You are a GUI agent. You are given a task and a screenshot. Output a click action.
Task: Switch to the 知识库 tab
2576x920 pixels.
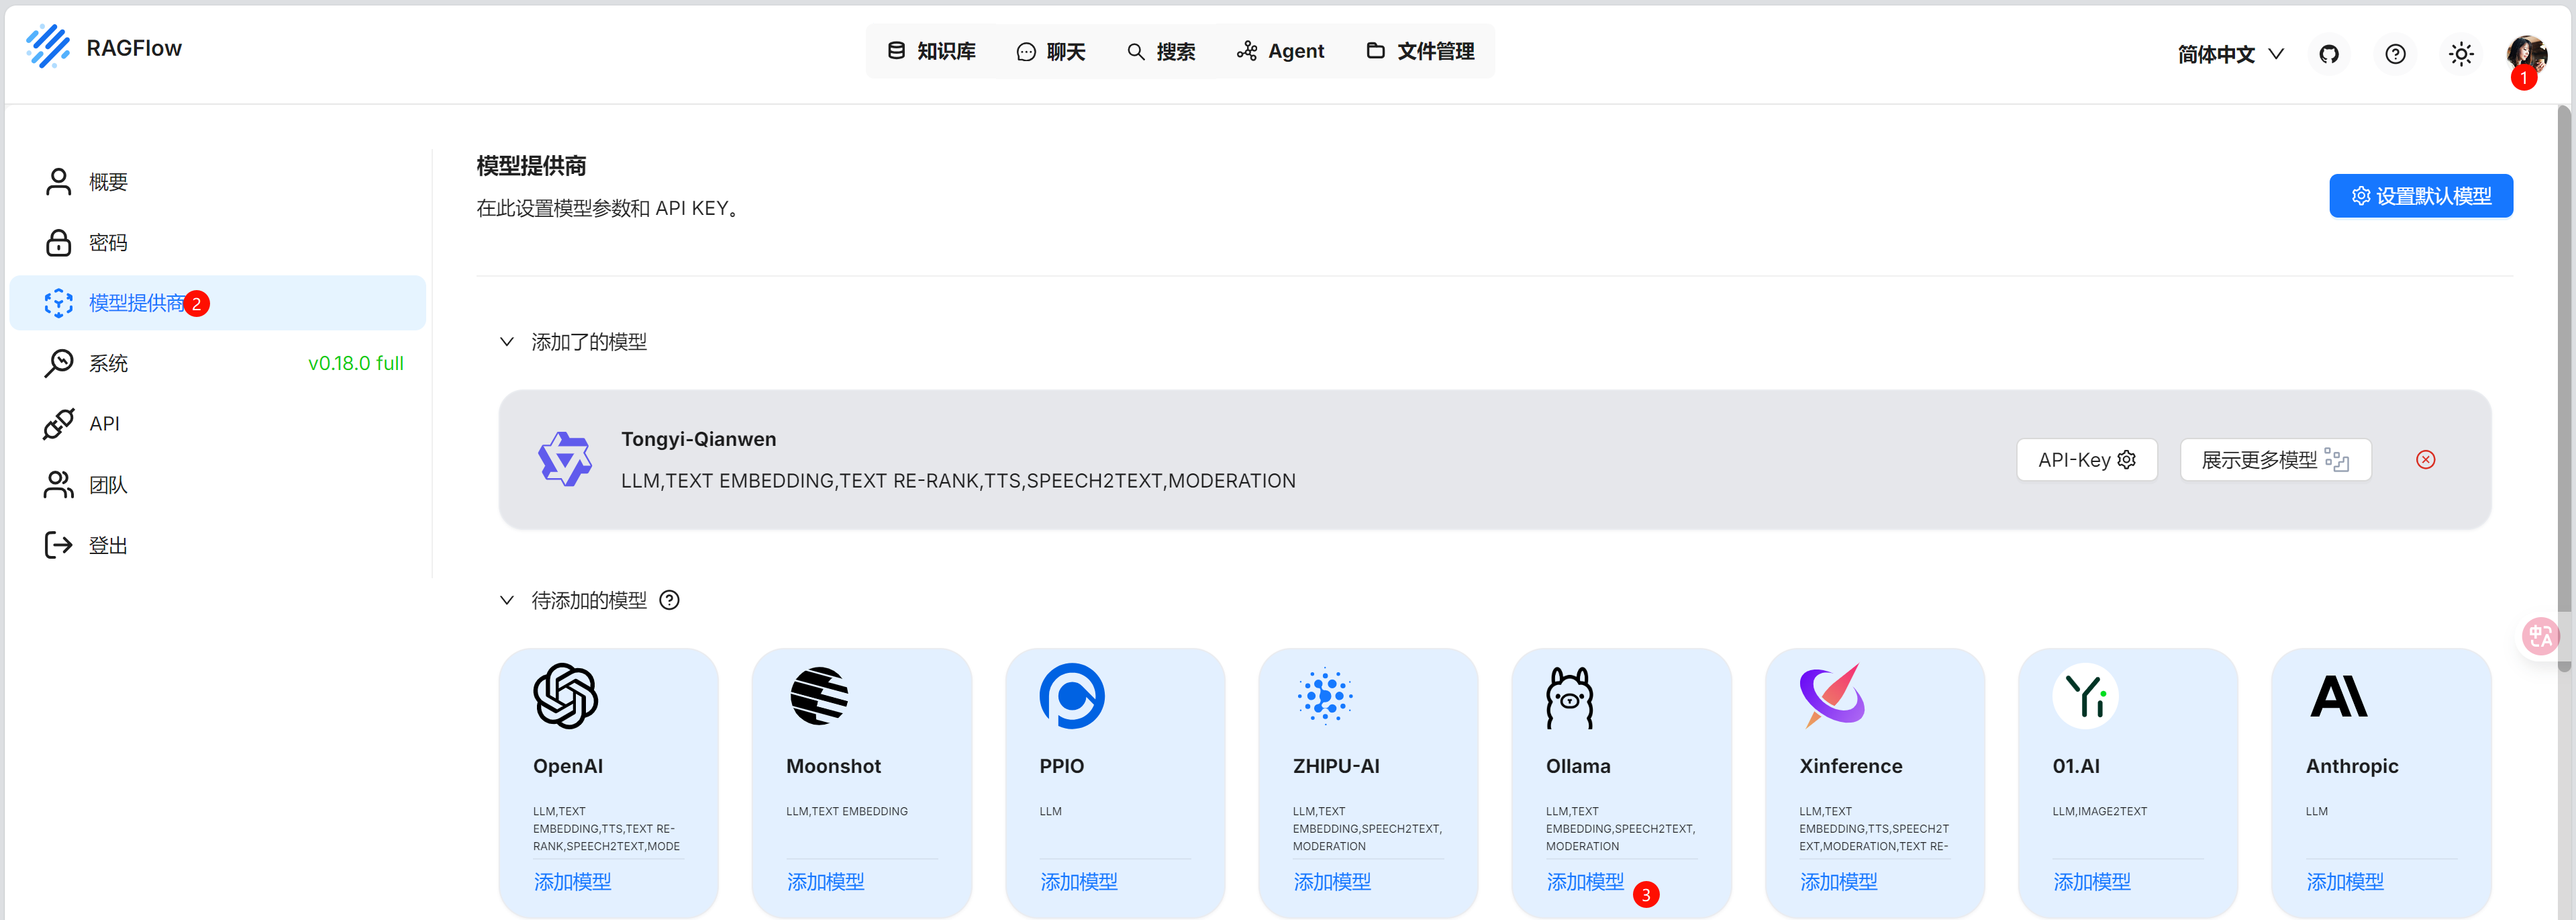click(931, 51)
